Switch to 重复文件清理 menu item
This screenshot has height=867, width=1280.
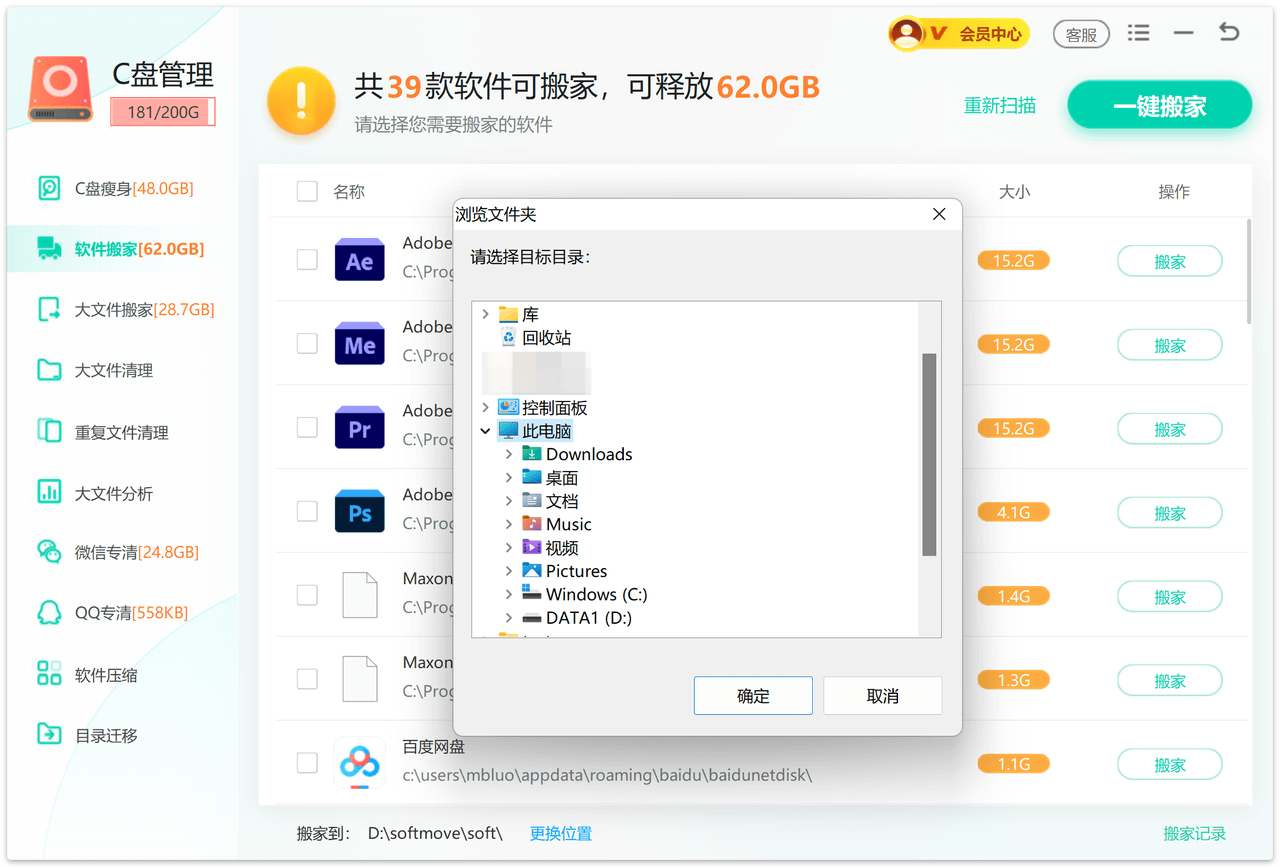[121, 432]
